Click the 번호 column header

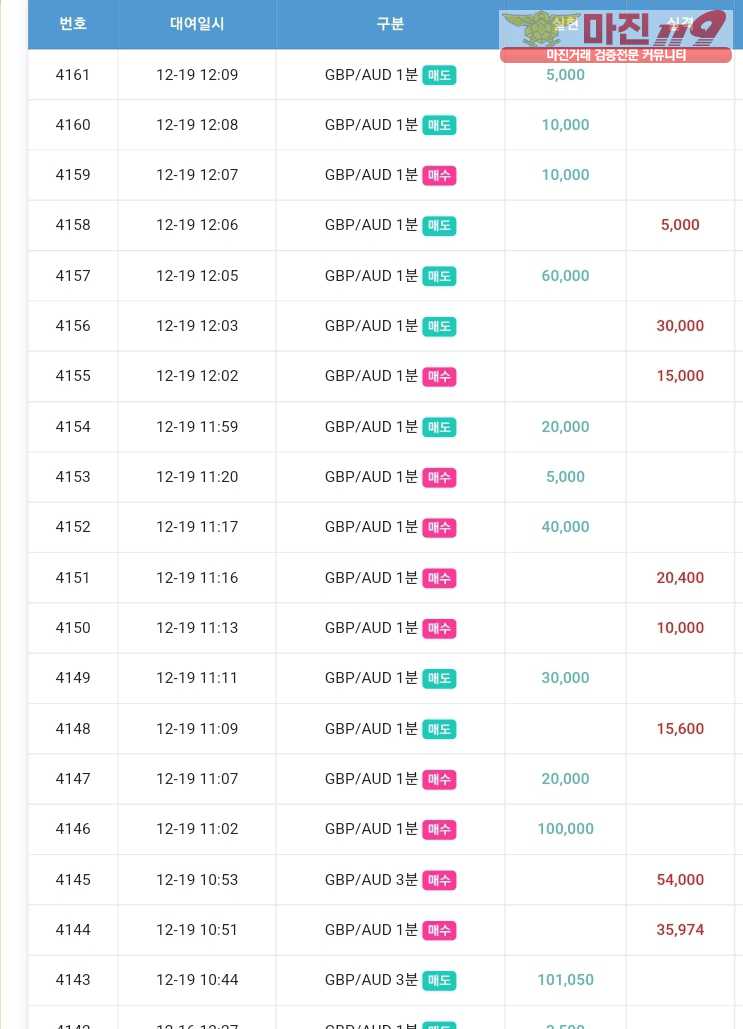73,24
